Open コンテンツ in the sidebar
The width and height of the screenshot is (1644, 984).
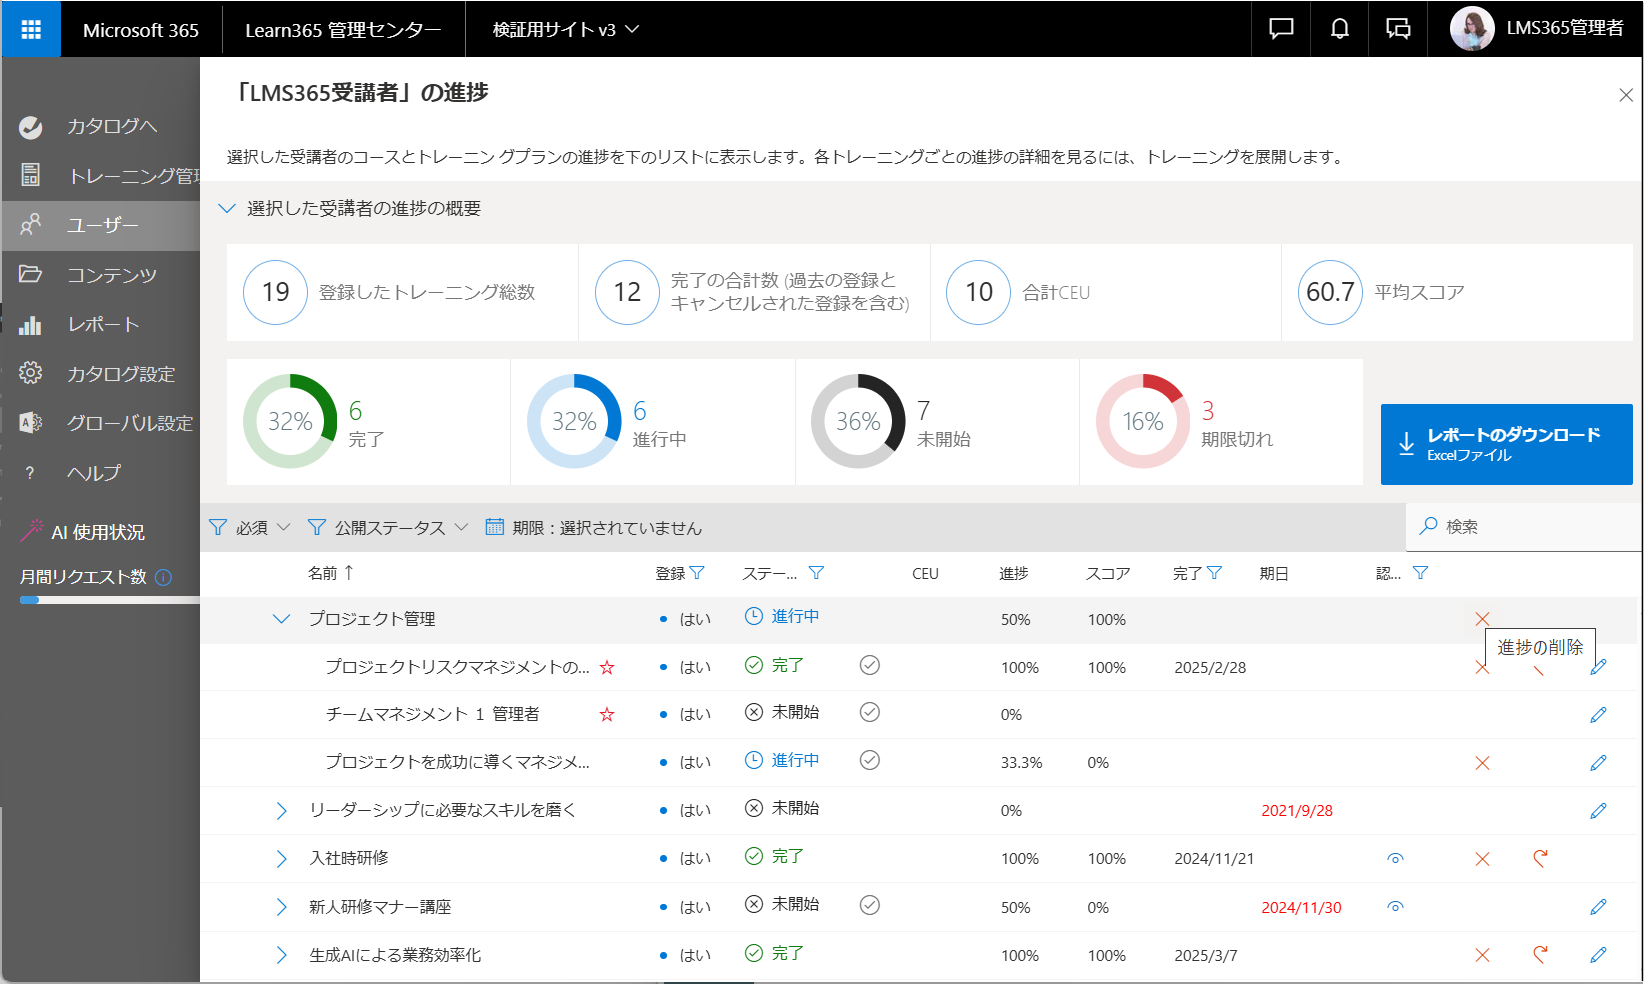tap(101, 275)
